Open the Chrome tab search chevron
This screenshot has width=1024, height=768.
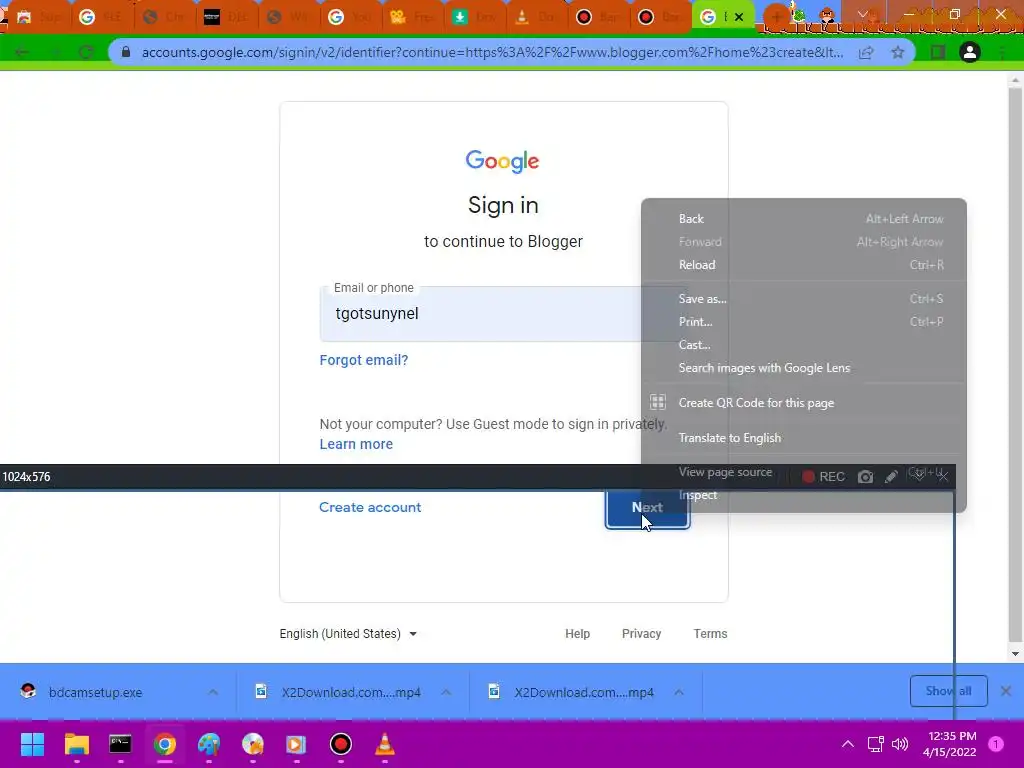863,14
